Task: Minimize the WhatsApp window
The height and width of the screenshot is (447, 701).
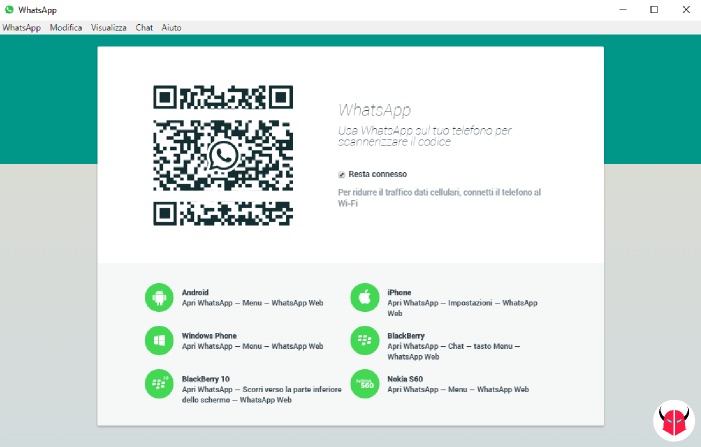Action: (x=623, y=9)
